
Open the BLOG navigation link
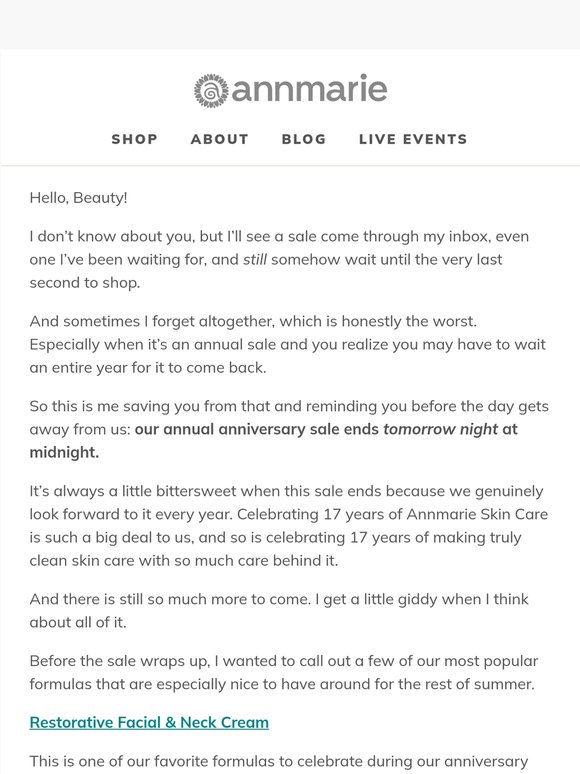tap(304, 139)
